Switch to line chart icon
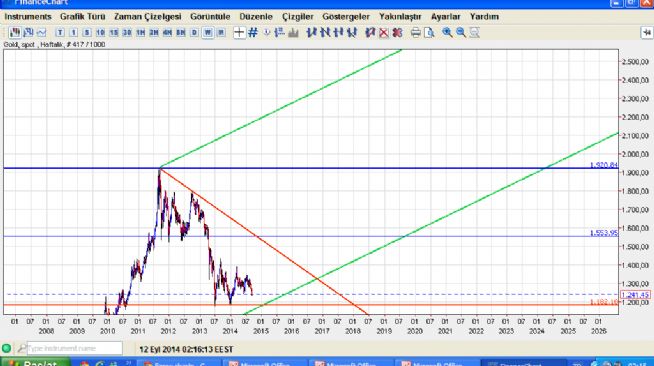This screenshot has width=654, height=366. pyautogui.click(x=41, y=33)
